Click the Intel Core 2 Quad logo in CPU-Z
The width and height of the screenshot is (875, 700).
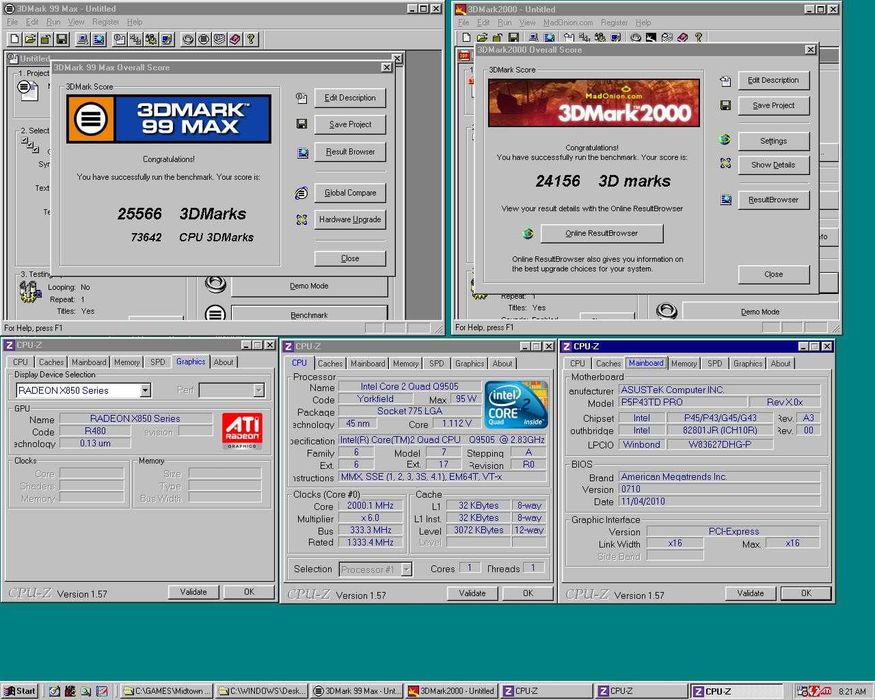pos(516,405)
